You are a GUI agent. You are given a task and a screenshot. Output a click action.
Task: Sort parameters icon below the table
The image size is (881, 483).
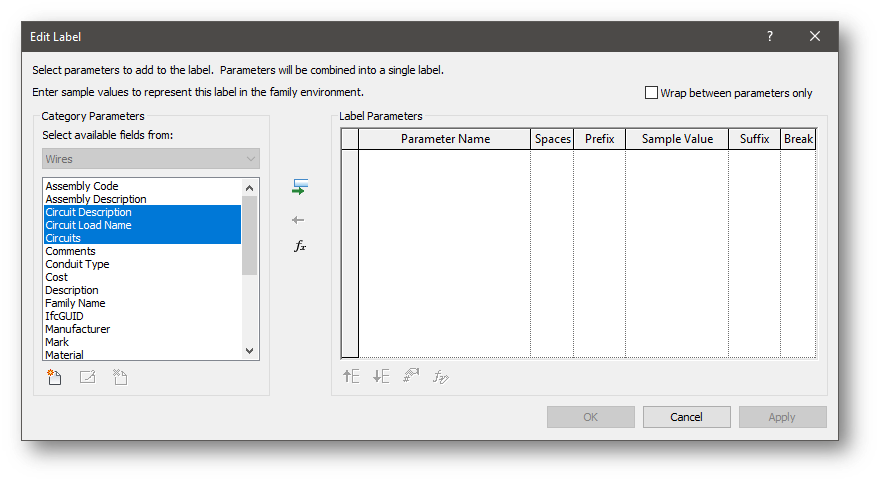point(411,375)
